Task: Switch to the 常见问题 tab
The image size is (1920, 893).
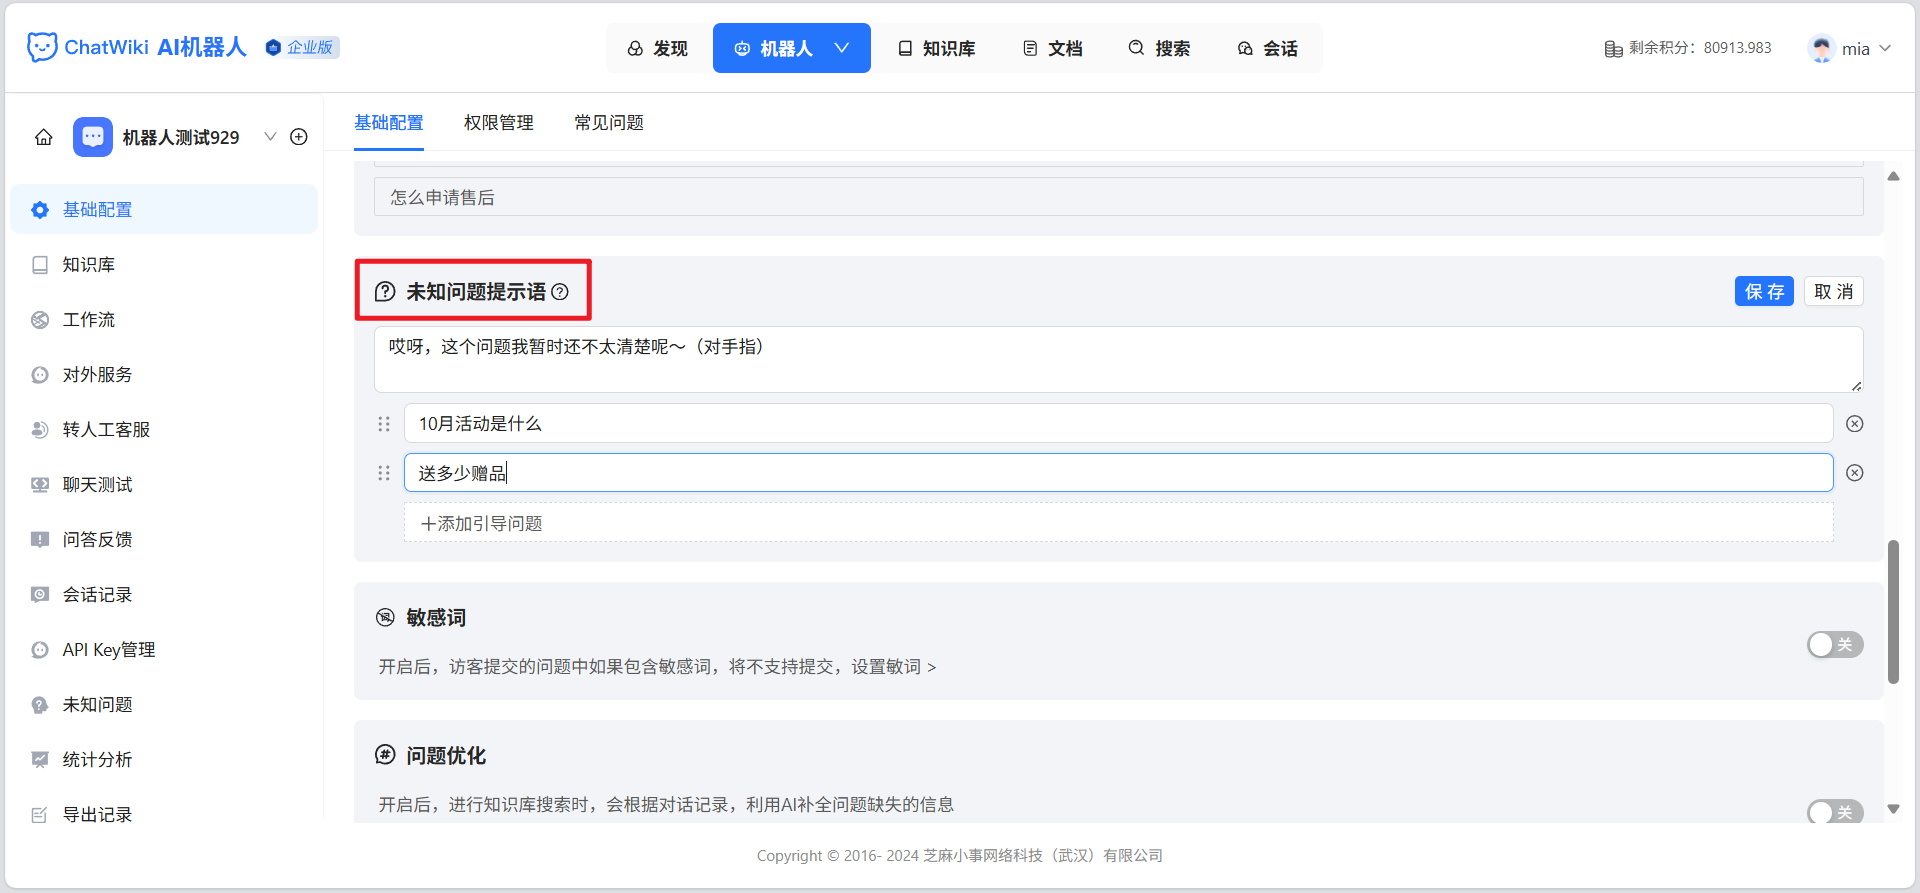Action: point(609,123)
